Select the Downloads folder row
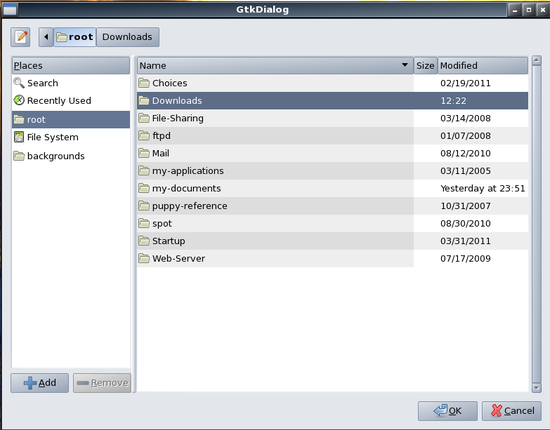The image size is (550, 430). pyautogui.click(x=333, y=101)
